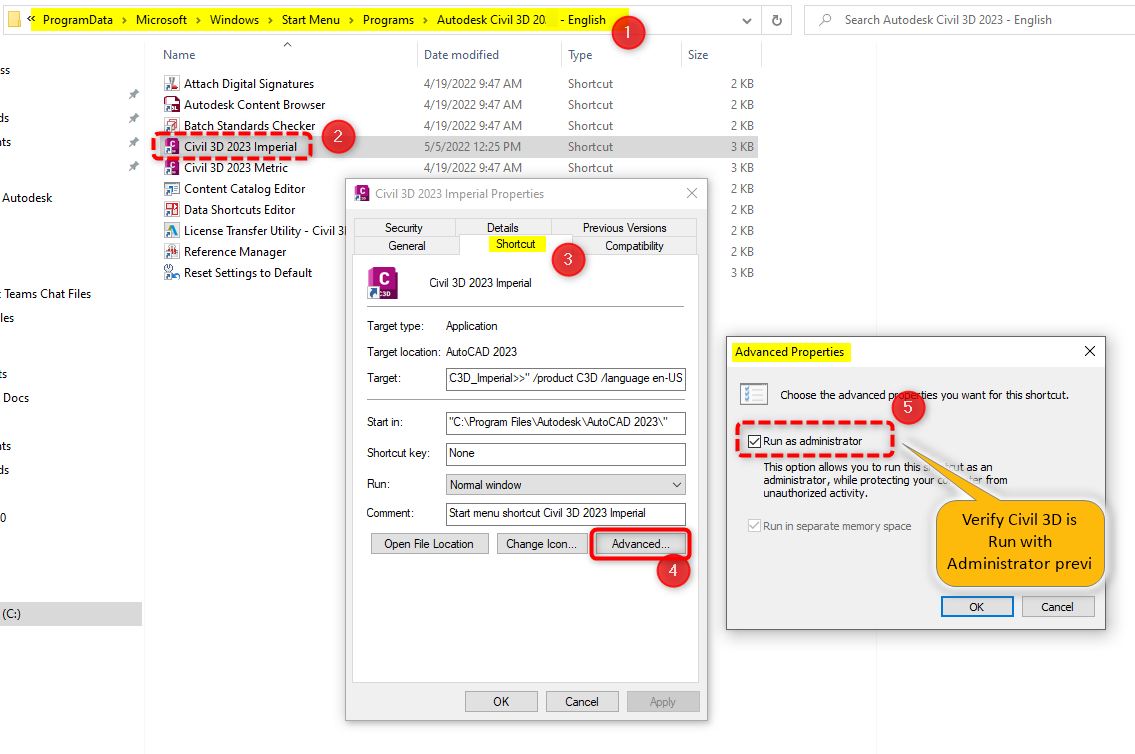Select the Autodesk Content Browser icon
This screenshot has width=1135, height=754.
(x=171, y=104)
